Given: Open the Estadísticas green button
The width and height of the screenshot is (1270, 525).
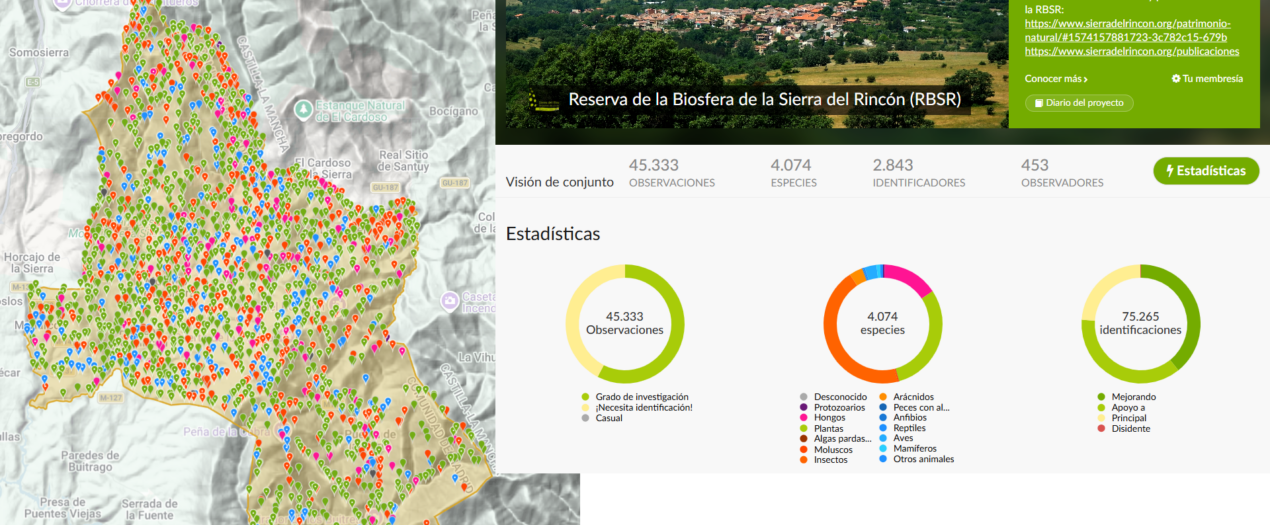Looking at the screenshot, I should point(1205,171).
